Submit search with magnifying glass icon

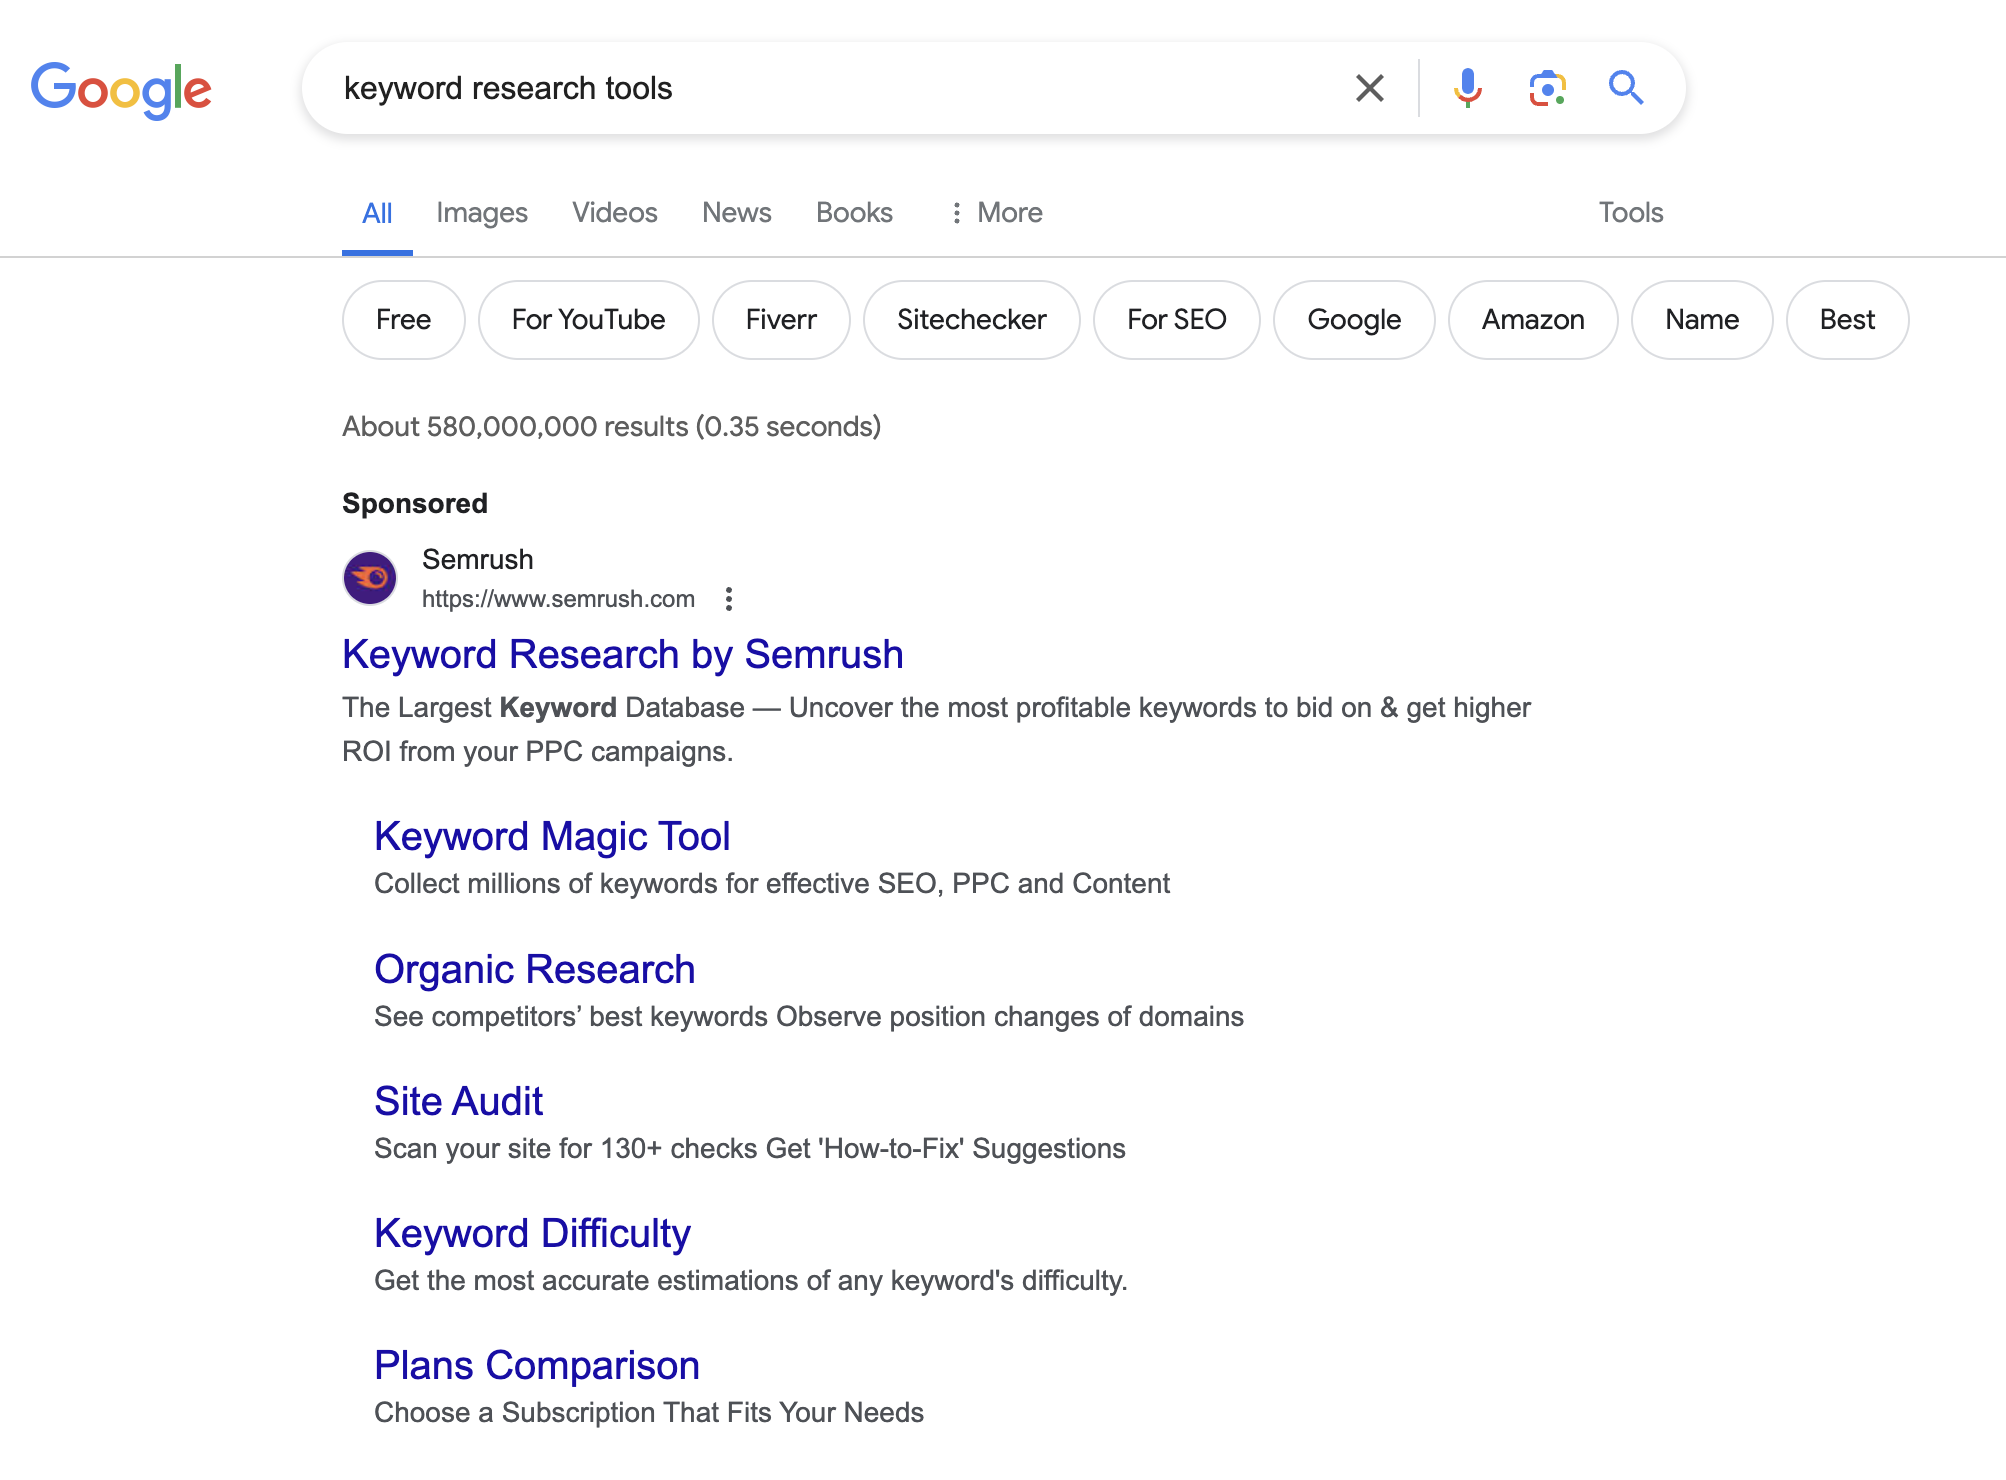tap(1626, 88)
